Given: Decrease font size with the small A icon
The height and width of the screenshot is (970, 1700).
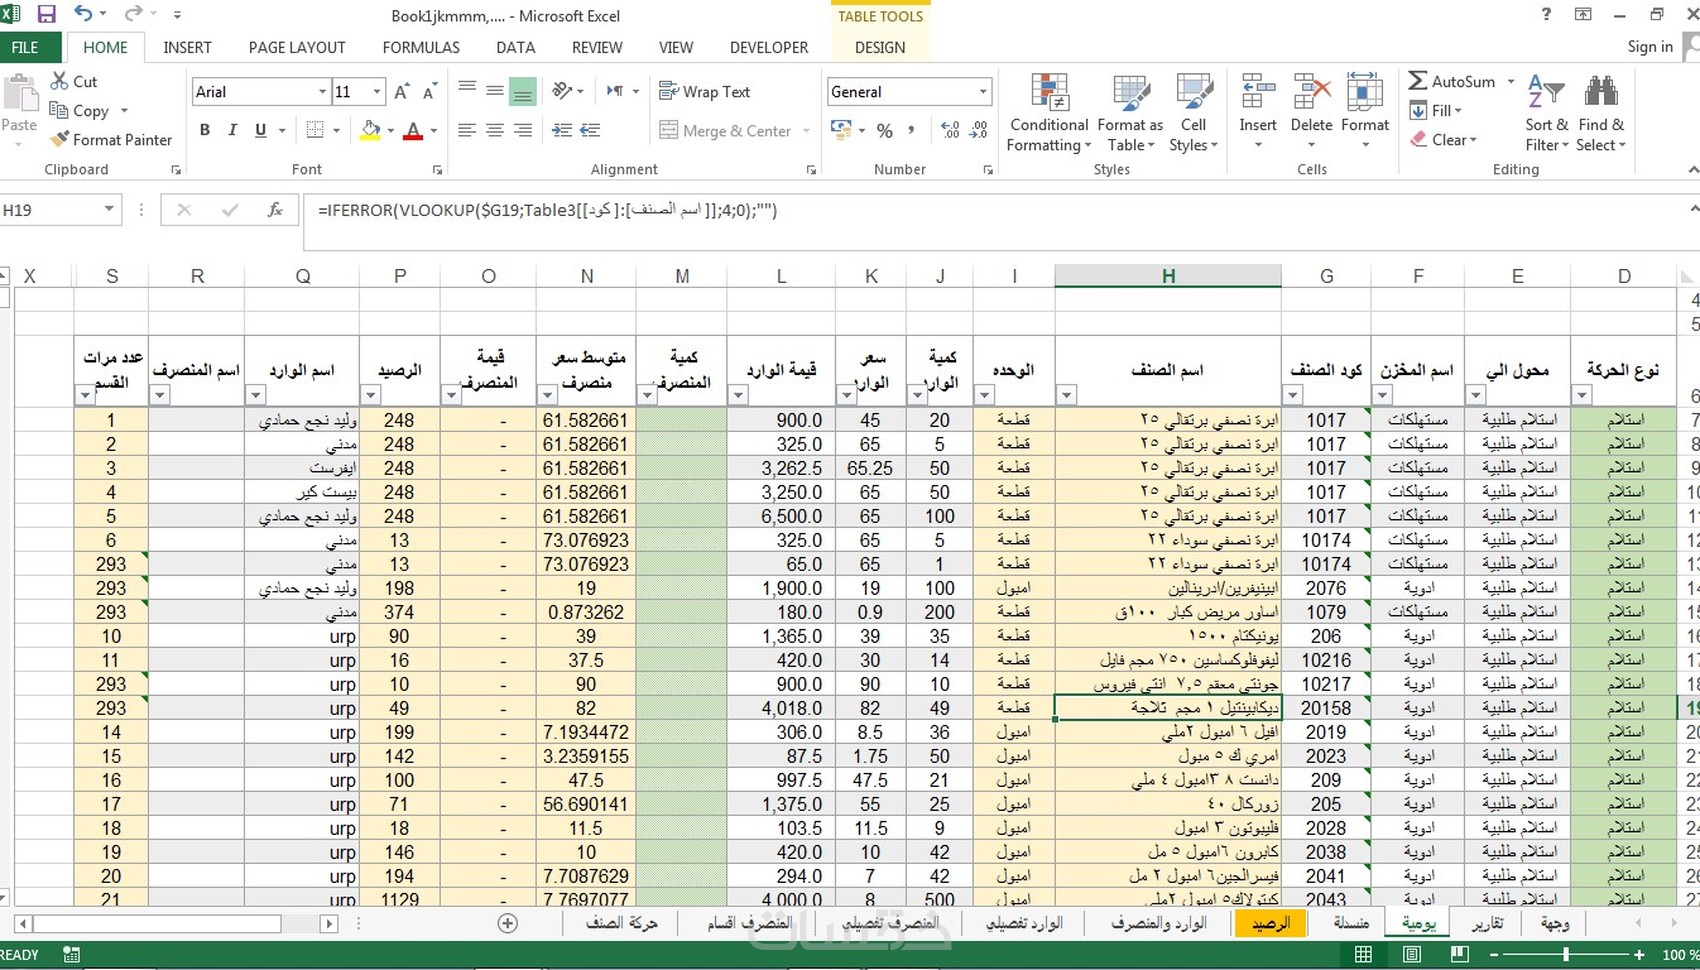Looking at the screenshot, I should [429, 92].
